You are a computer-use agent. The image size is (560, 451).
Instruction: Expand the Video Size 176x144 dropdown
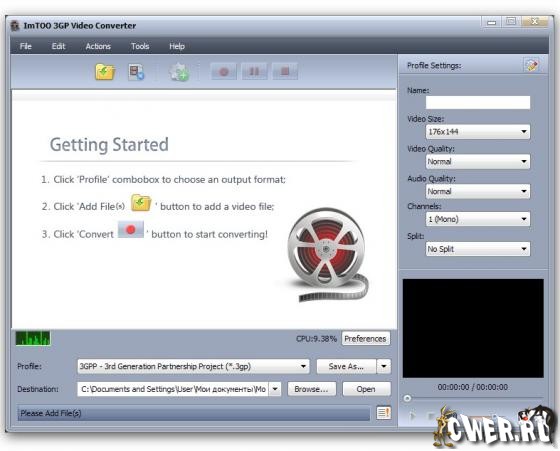pyautogui.click(x=478, y=132)
